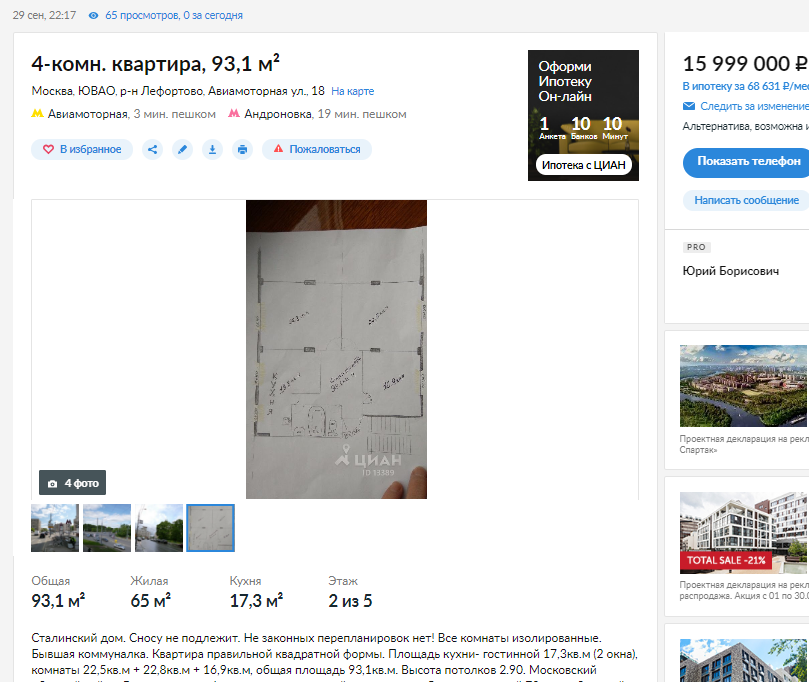Click the print icon
809x682 pixels.
tap(242, 150)
